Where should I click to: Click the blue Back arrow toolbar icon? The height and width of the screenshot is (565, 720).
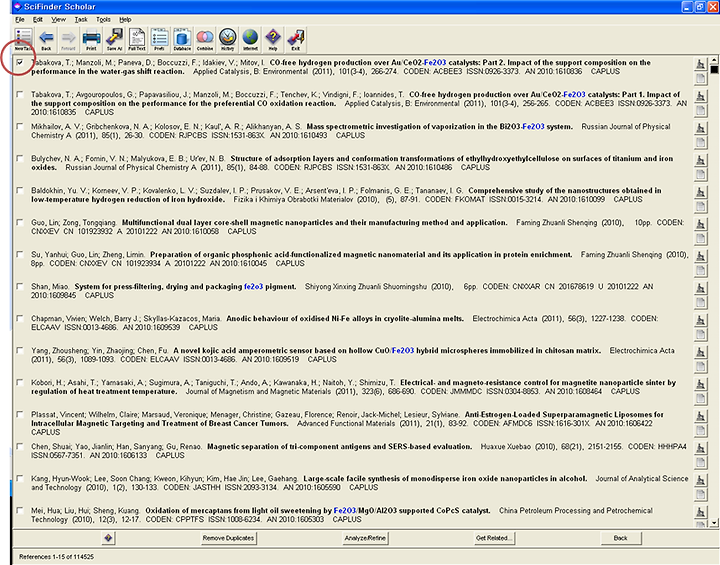[x=46, y=40]
